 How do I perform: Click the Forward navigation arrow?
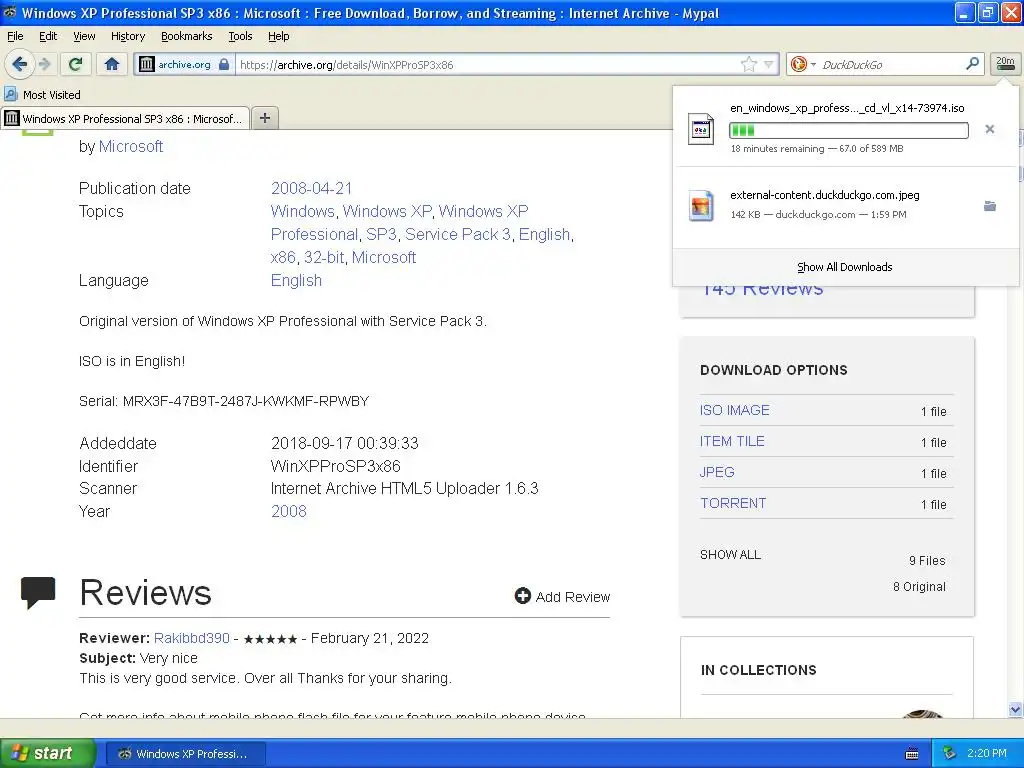[x=45, y=64]
